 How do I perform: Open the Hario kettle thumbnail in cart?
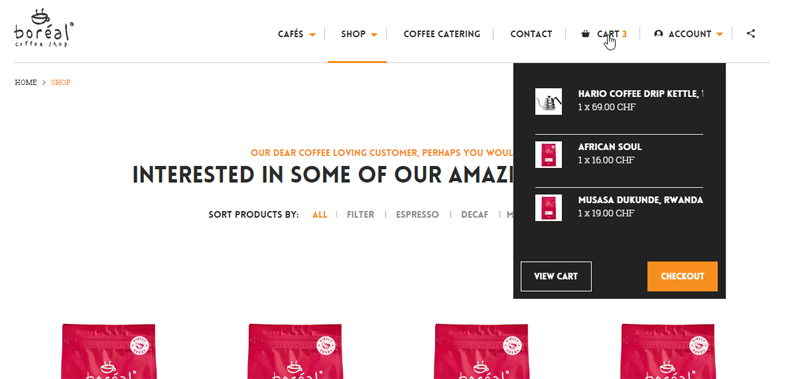(548, 101)
